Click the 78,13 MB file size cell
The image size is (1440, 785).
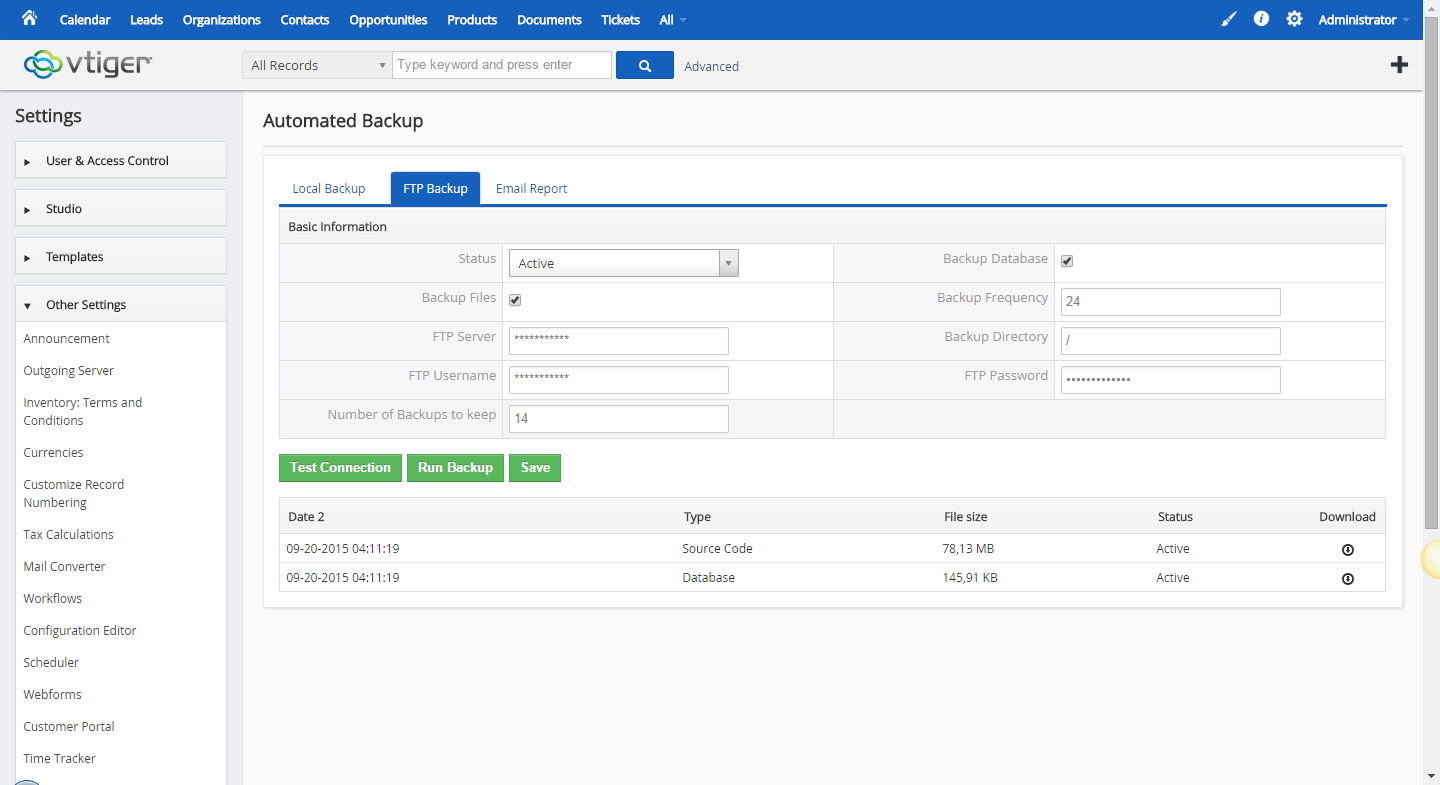968,549
